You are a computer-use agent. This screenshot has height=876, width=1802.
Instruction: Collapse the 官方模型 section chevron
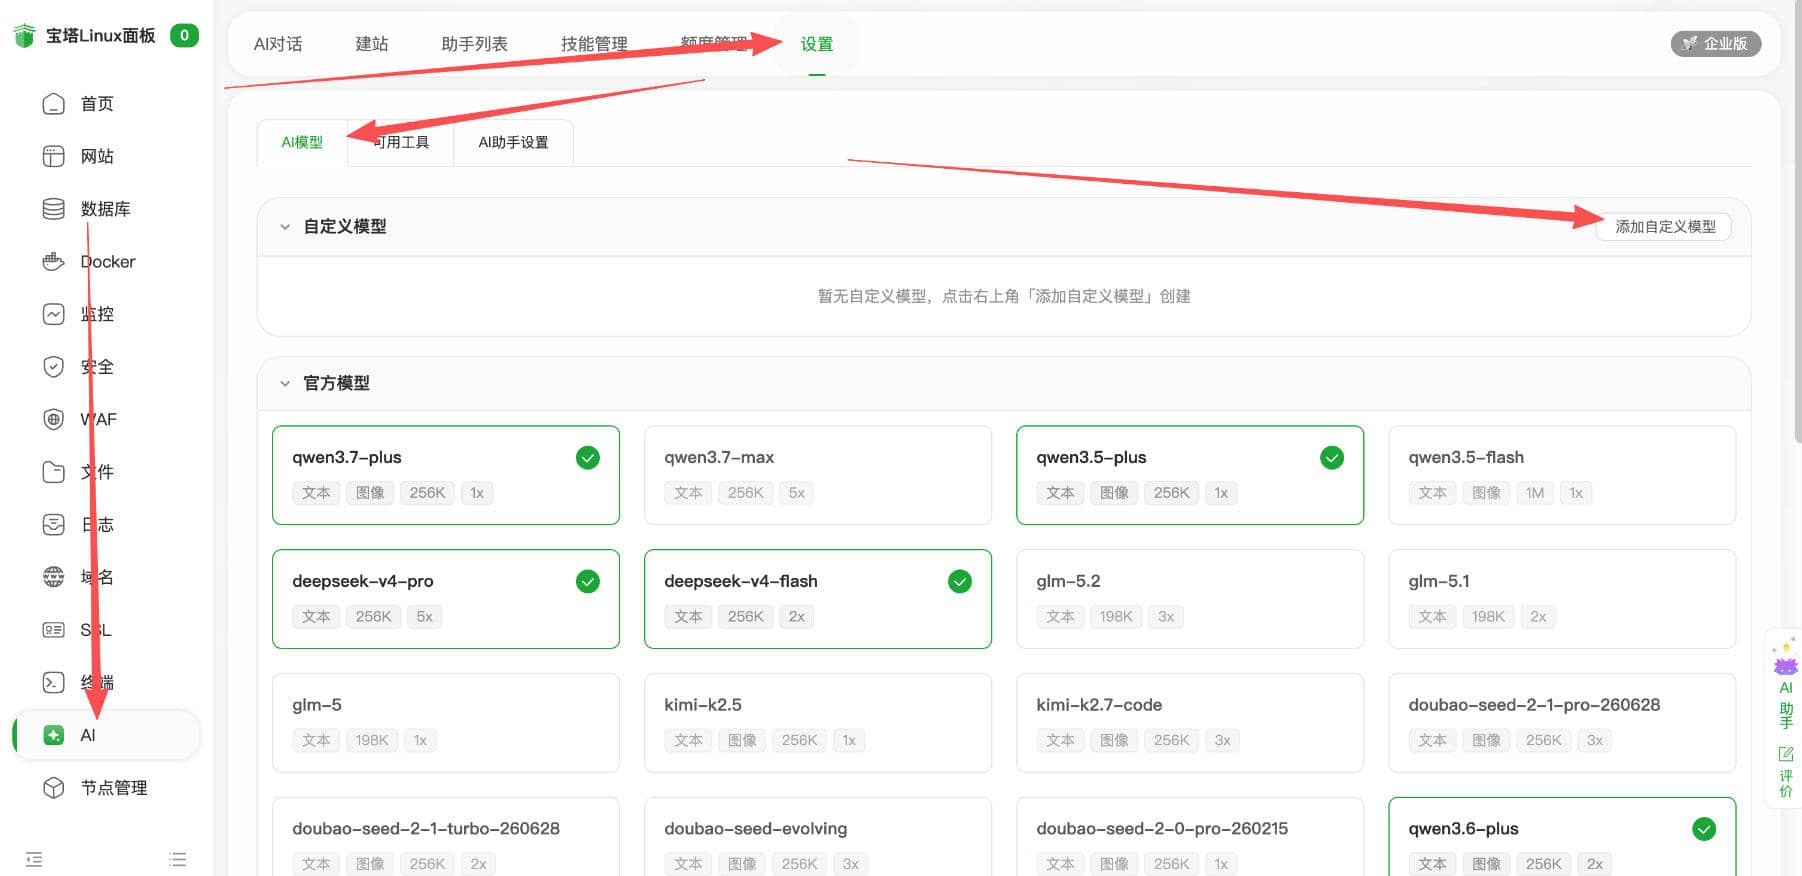tap(285, 384)
